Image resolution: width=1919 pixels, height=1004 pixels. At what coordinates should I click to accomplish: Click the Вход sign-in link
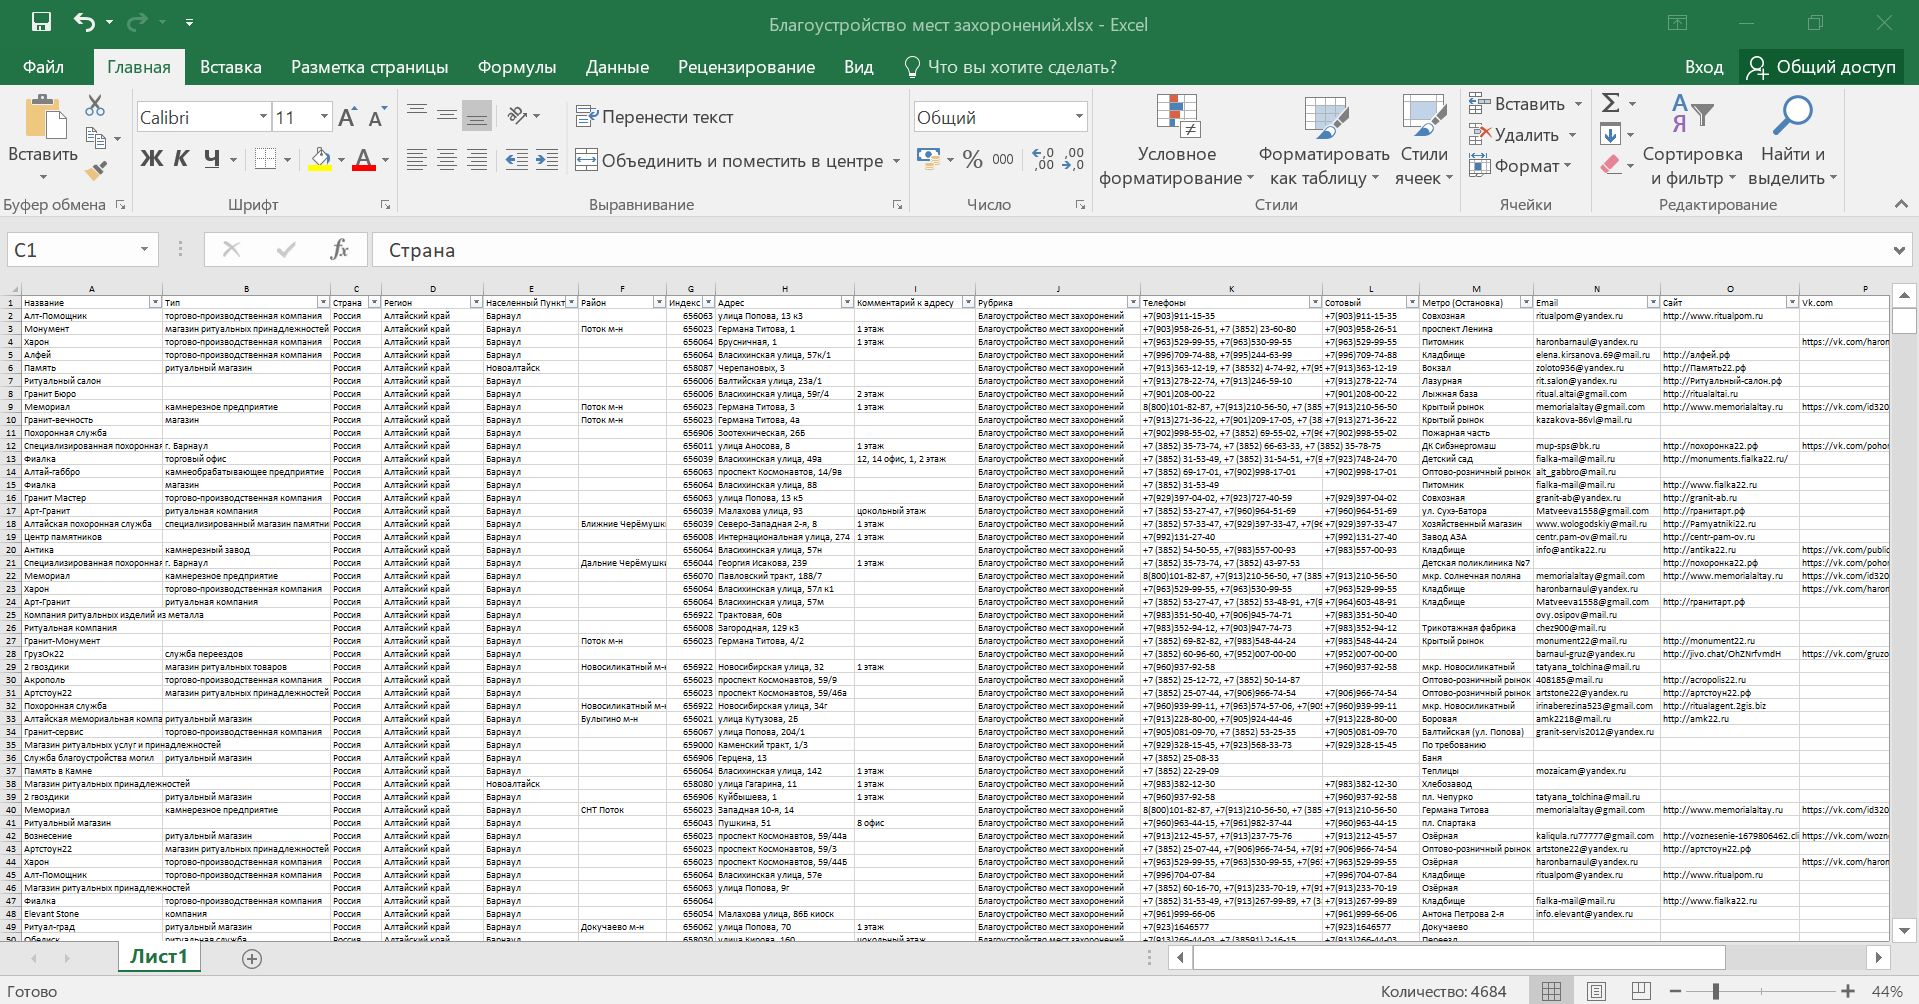tap(1703, 67)
